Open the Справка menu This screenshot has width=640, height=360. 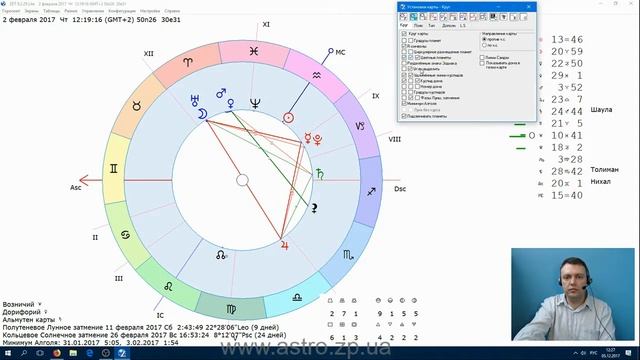(172, 11)
